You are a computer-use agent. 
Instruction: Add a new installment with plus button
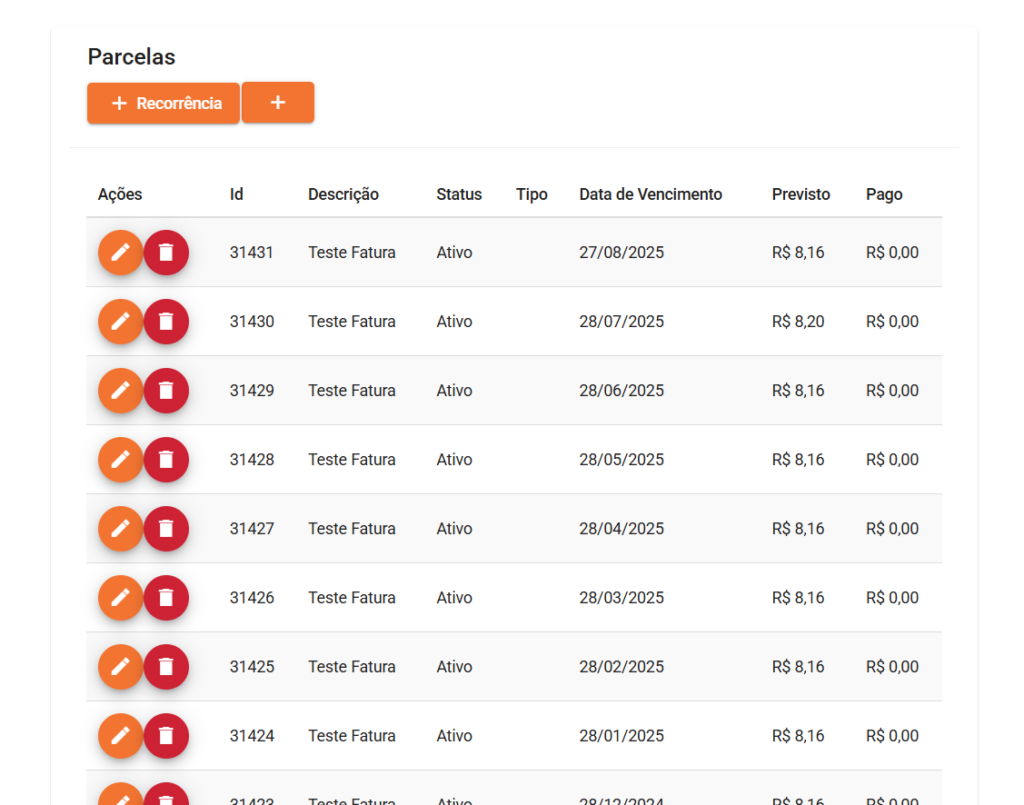tap(278, 103)
